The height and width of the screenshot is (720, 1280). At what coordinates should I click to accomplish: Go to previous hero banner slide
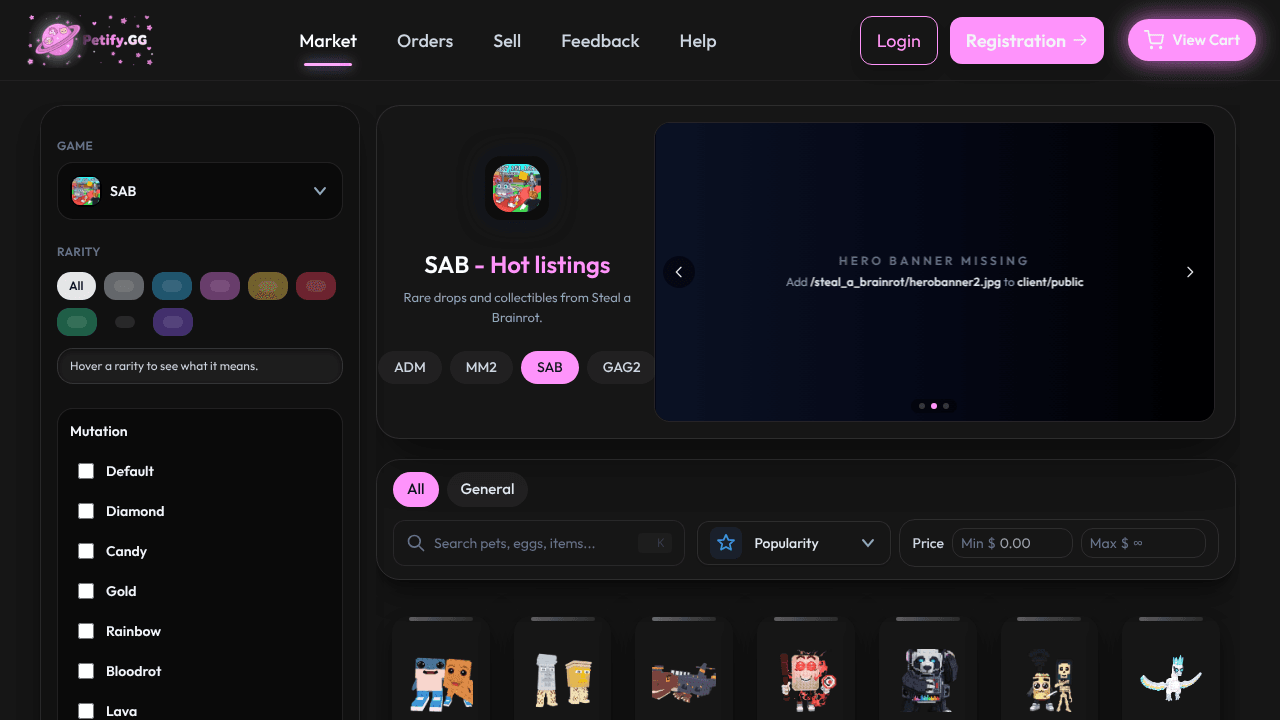pyautogui.click(x=679, y=272)
